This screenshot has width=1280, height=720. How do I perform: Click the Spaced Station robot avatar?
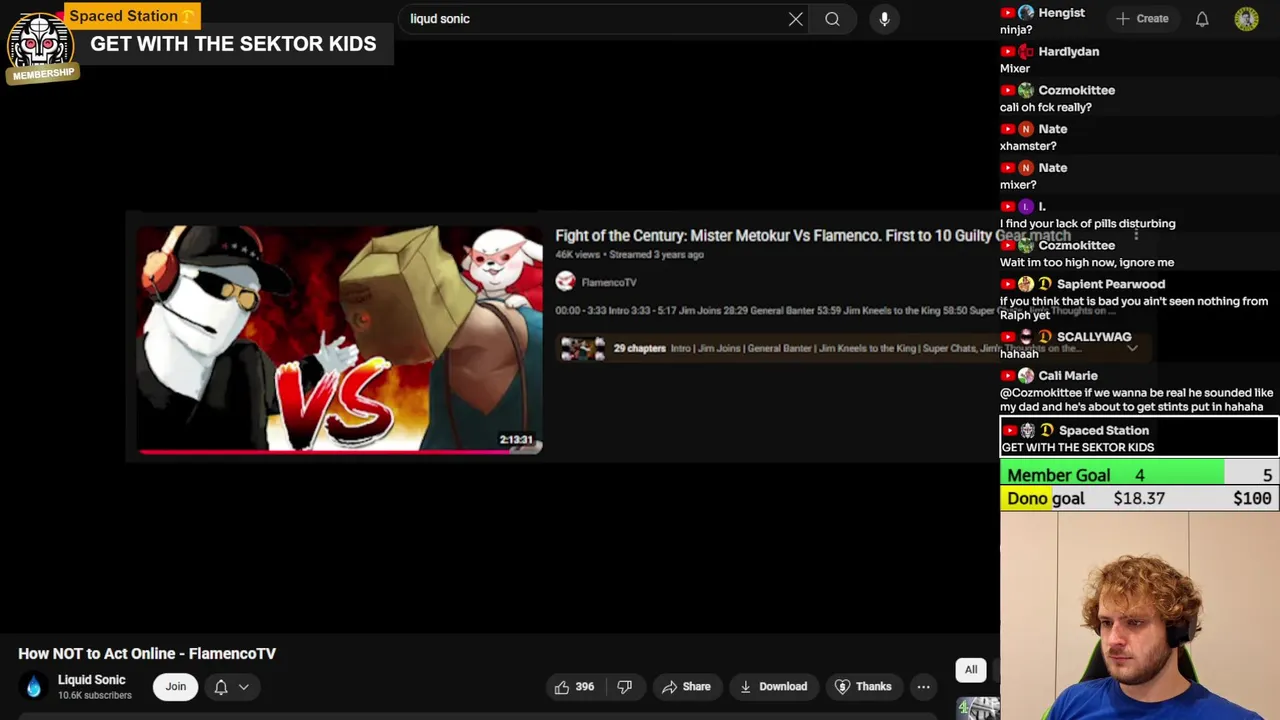click(40, 42)
